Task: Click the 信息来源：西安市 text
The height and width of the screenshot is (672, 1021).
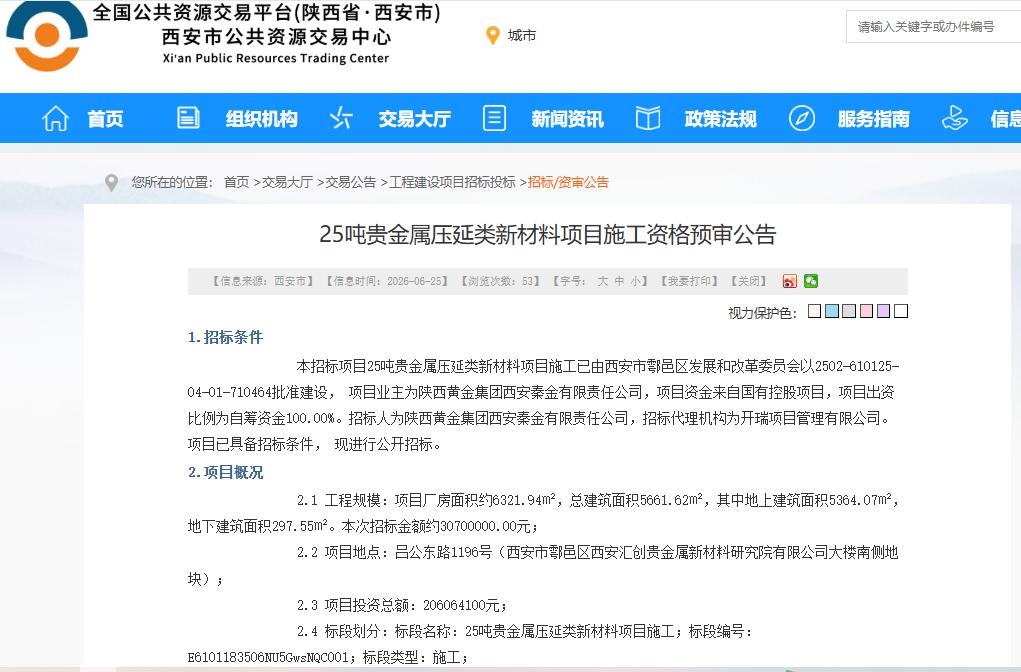Action: (x=263, y=281)
